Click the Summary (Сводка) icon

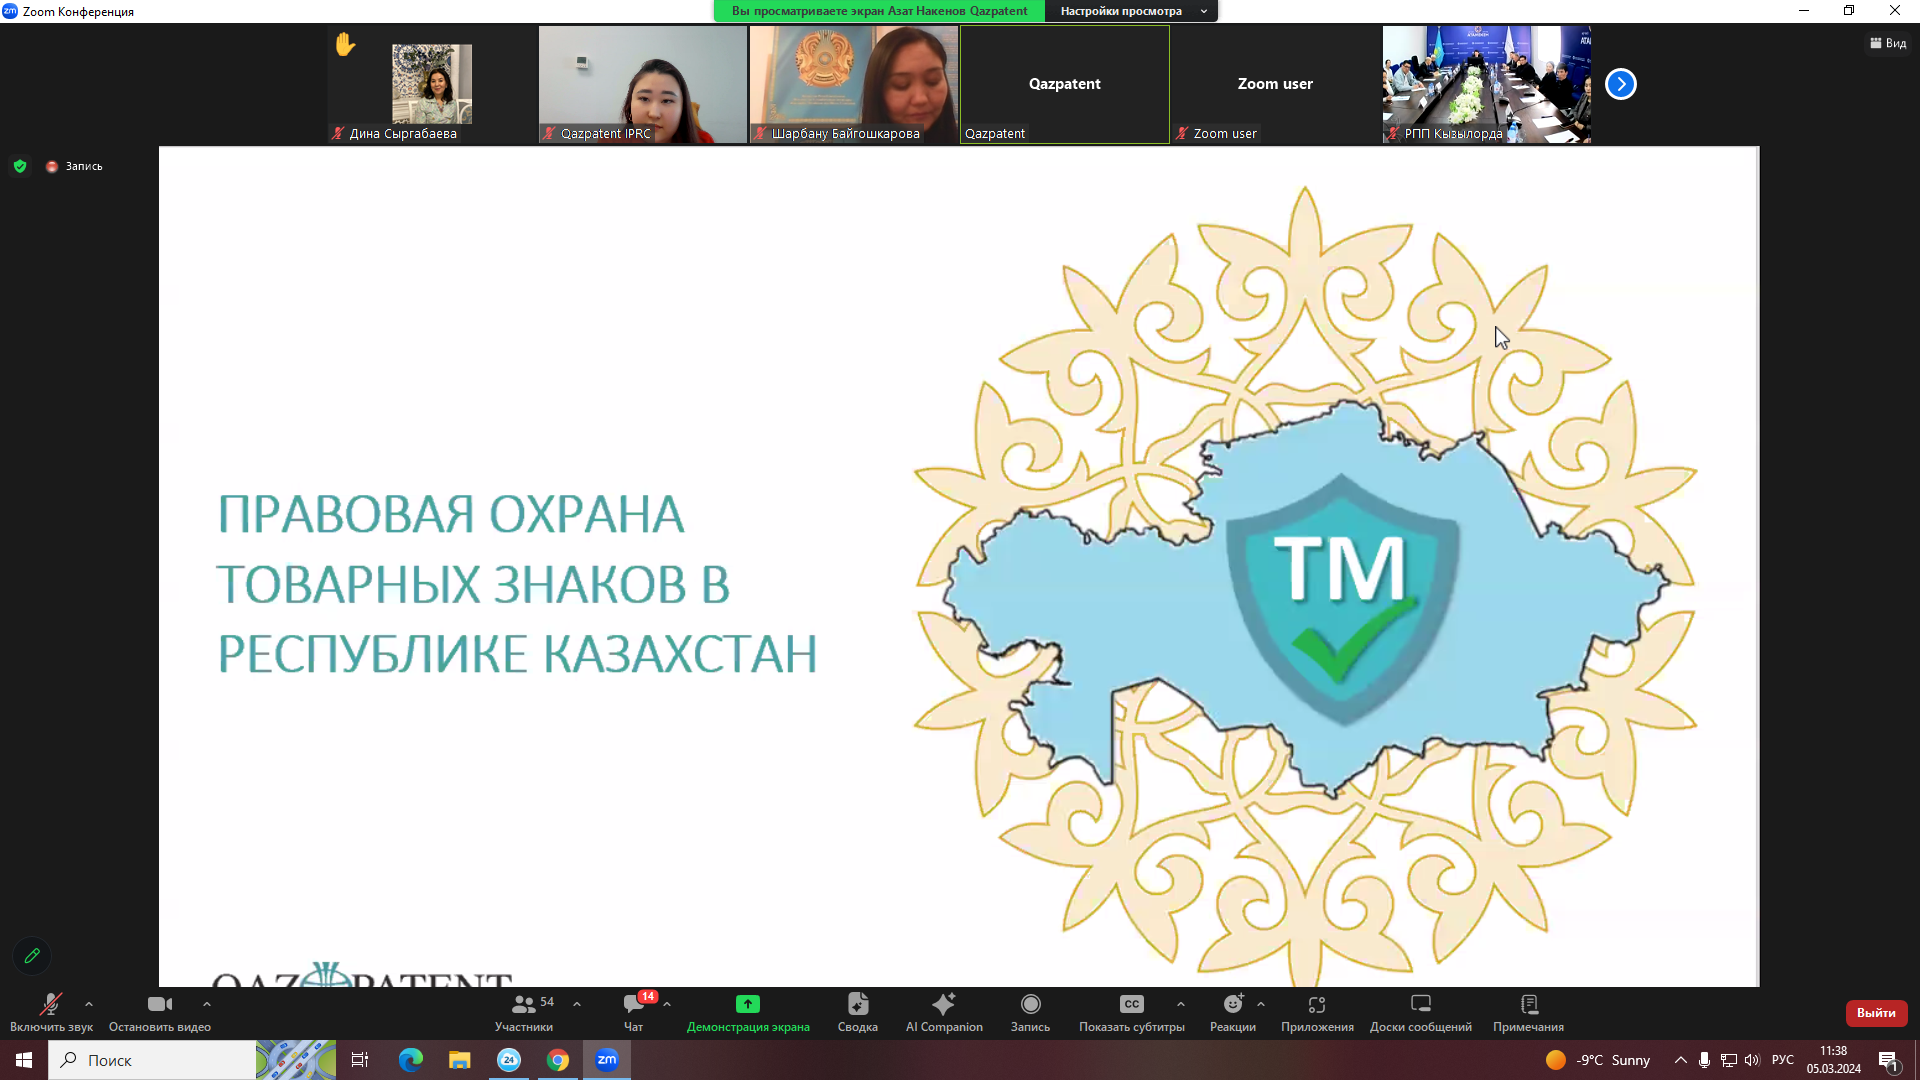857,1011
